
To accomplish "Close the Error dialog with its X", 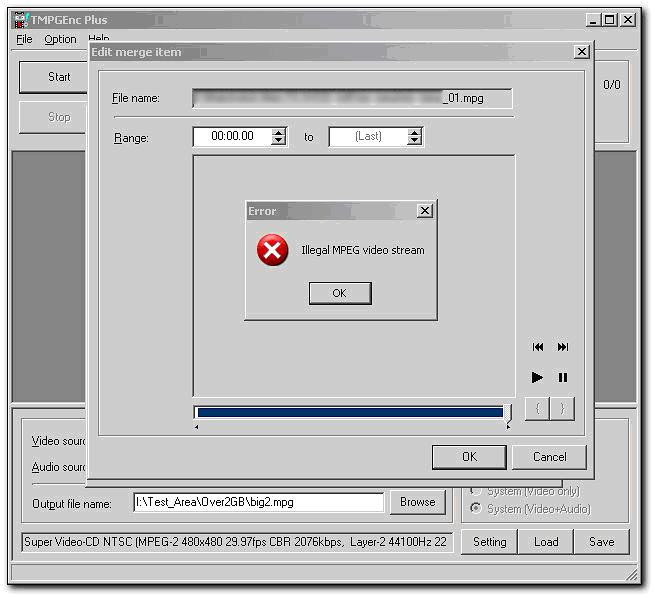I will click(425, 211).
